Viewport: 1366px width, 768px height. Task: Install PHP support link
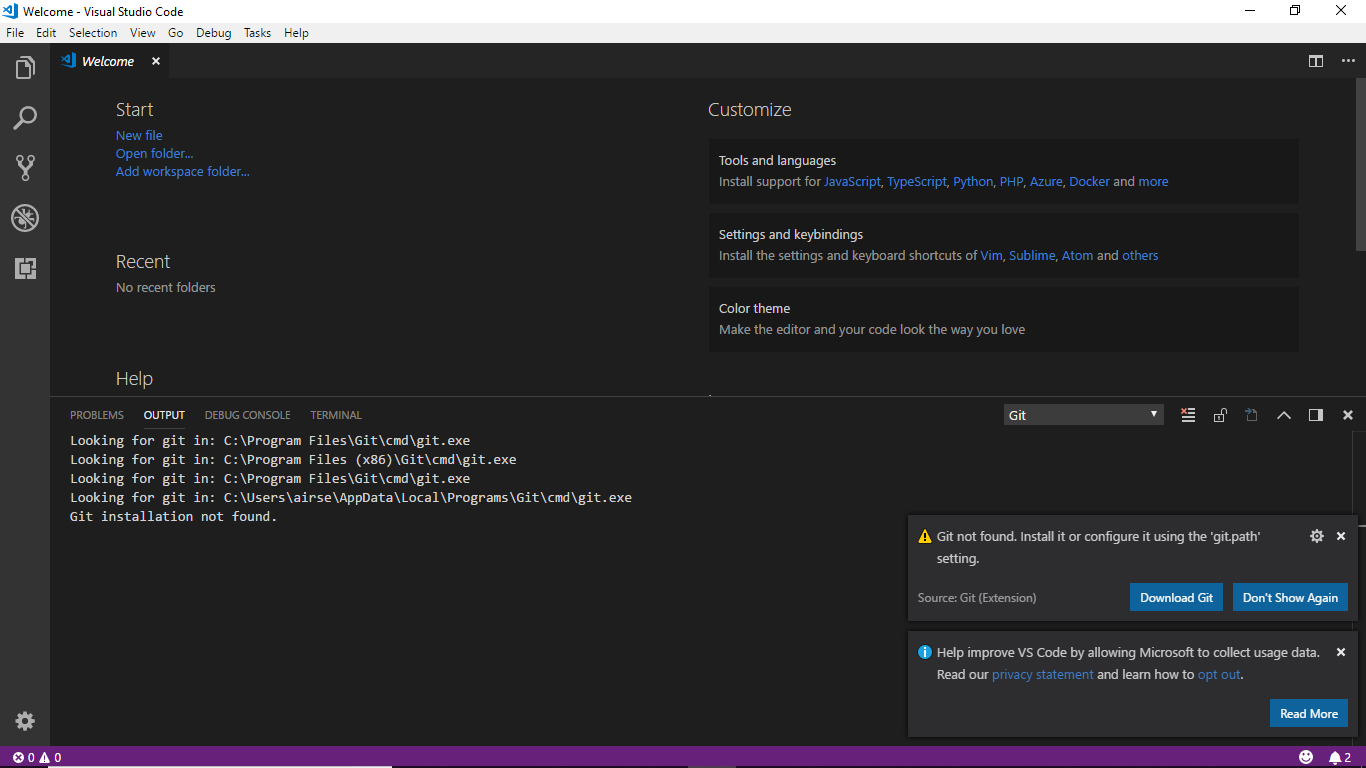1011,182
